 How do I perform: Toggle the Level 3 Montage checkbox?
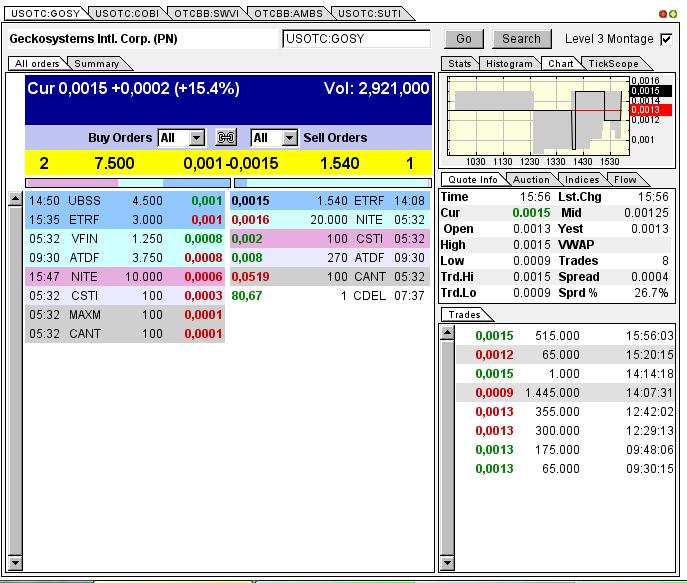click(666, 39)
